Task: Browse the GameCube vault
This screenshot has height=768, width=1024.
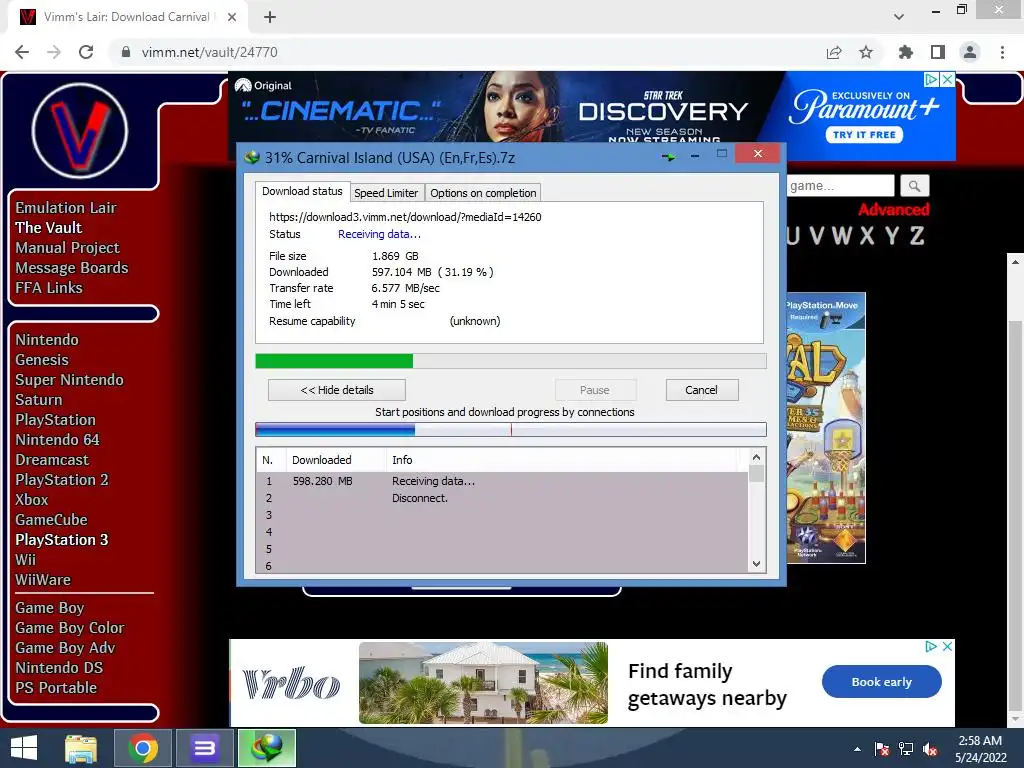Action: (x=52, y=520)
